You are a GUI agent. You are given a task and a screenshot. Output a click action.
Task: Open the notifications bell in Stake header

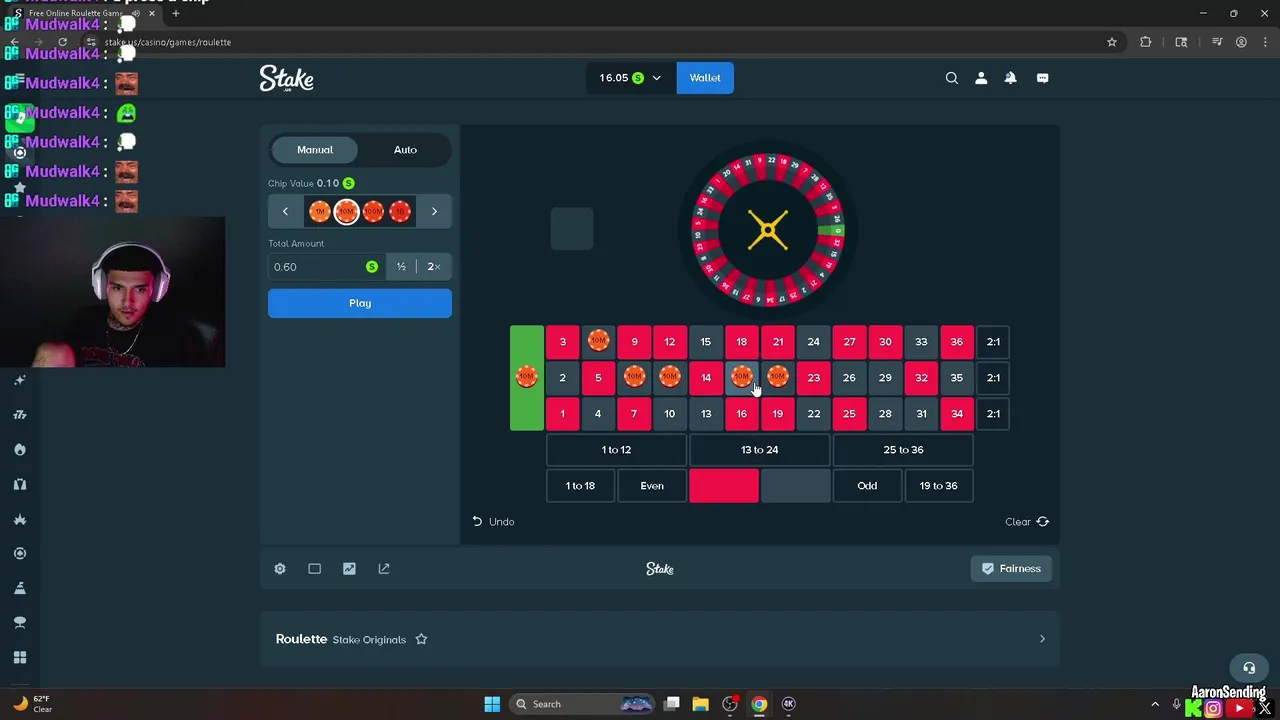[1010, 78]
